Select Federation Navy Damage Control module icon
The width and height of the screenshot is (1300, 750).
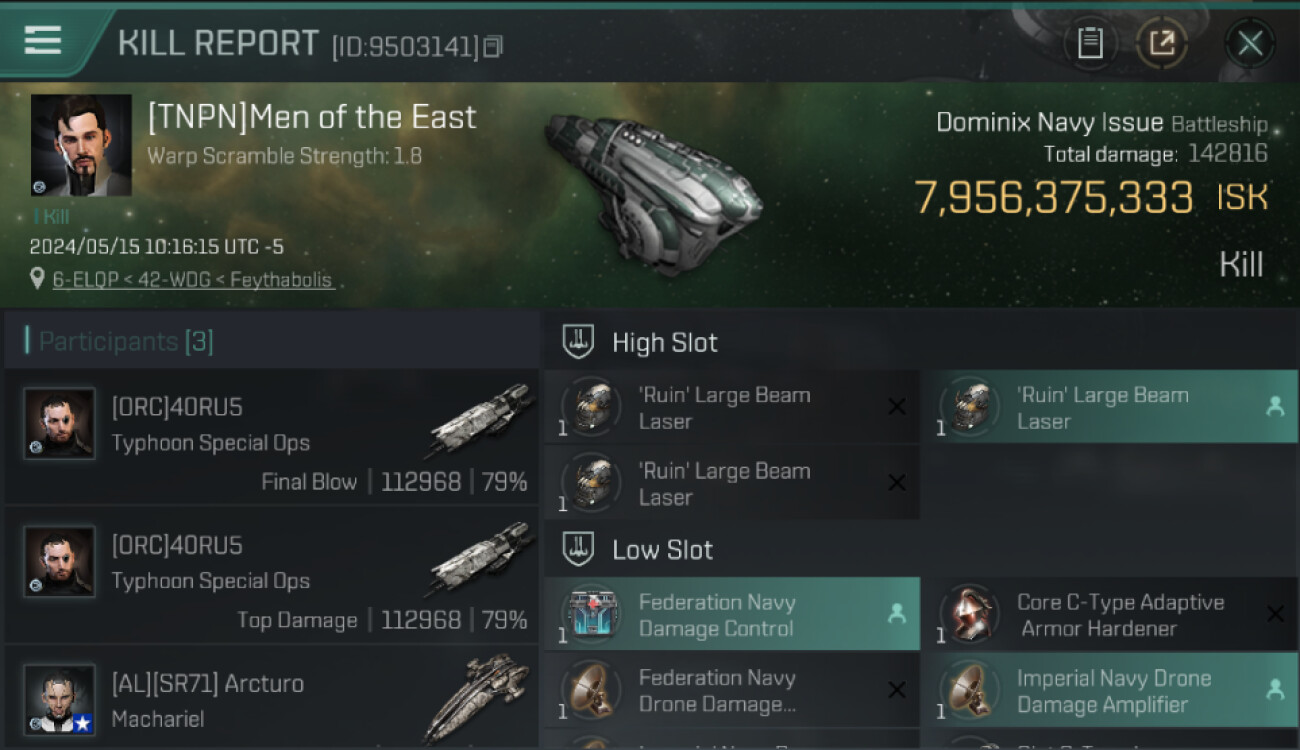point(591,614)
